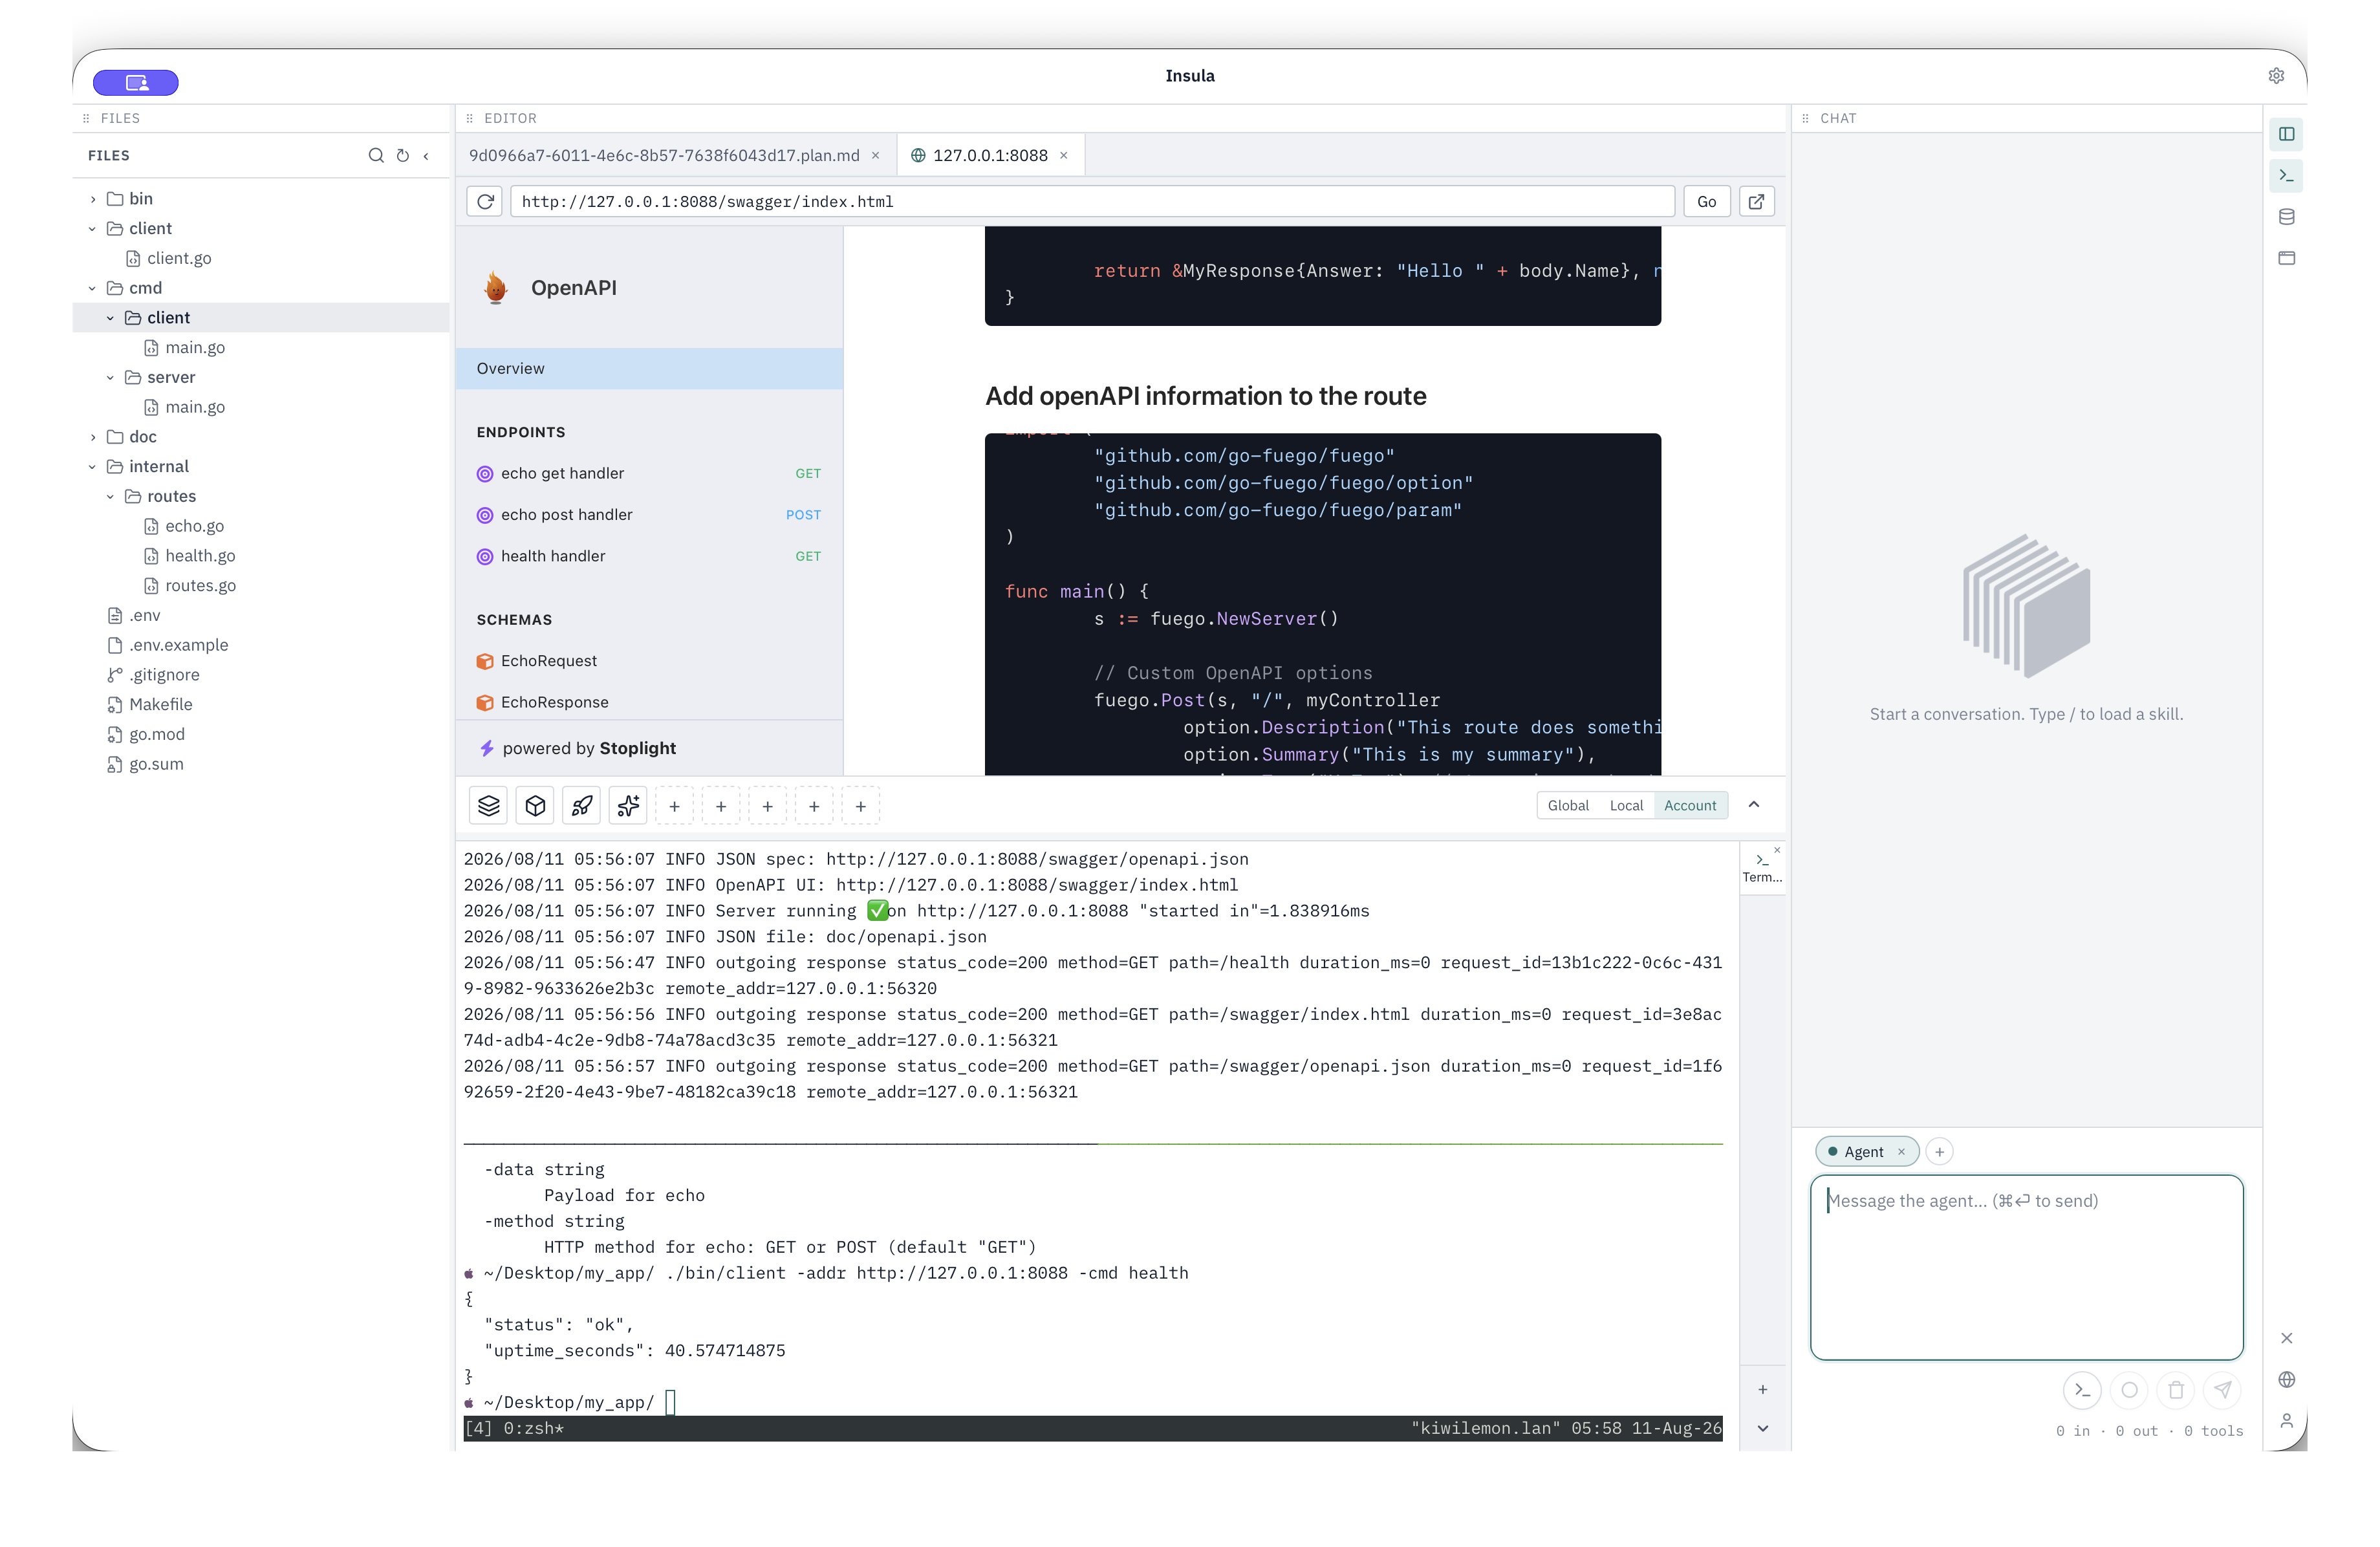Image resolution: width=2380 pixels, height=1547 pixels.
Task: Switch to 127.0.0.1:8088 tab
Action: click(990, 155)
